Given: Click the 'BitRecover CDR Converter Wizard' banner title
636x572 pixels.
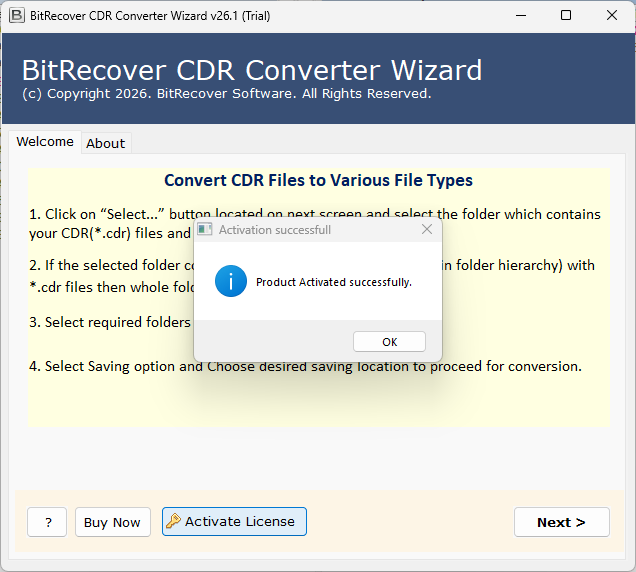Looking at the screenshot, I should (x=252, y=70).
